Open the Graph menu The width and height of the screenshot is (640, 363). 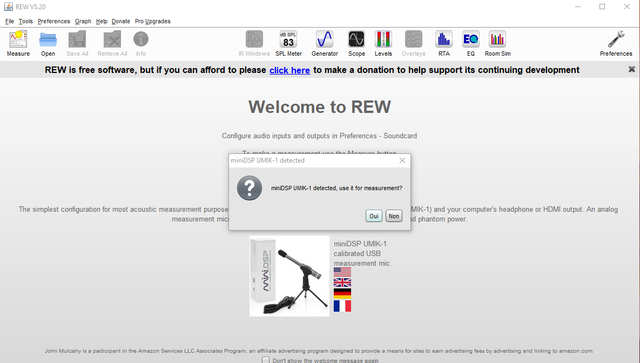(x=83, y=21)
